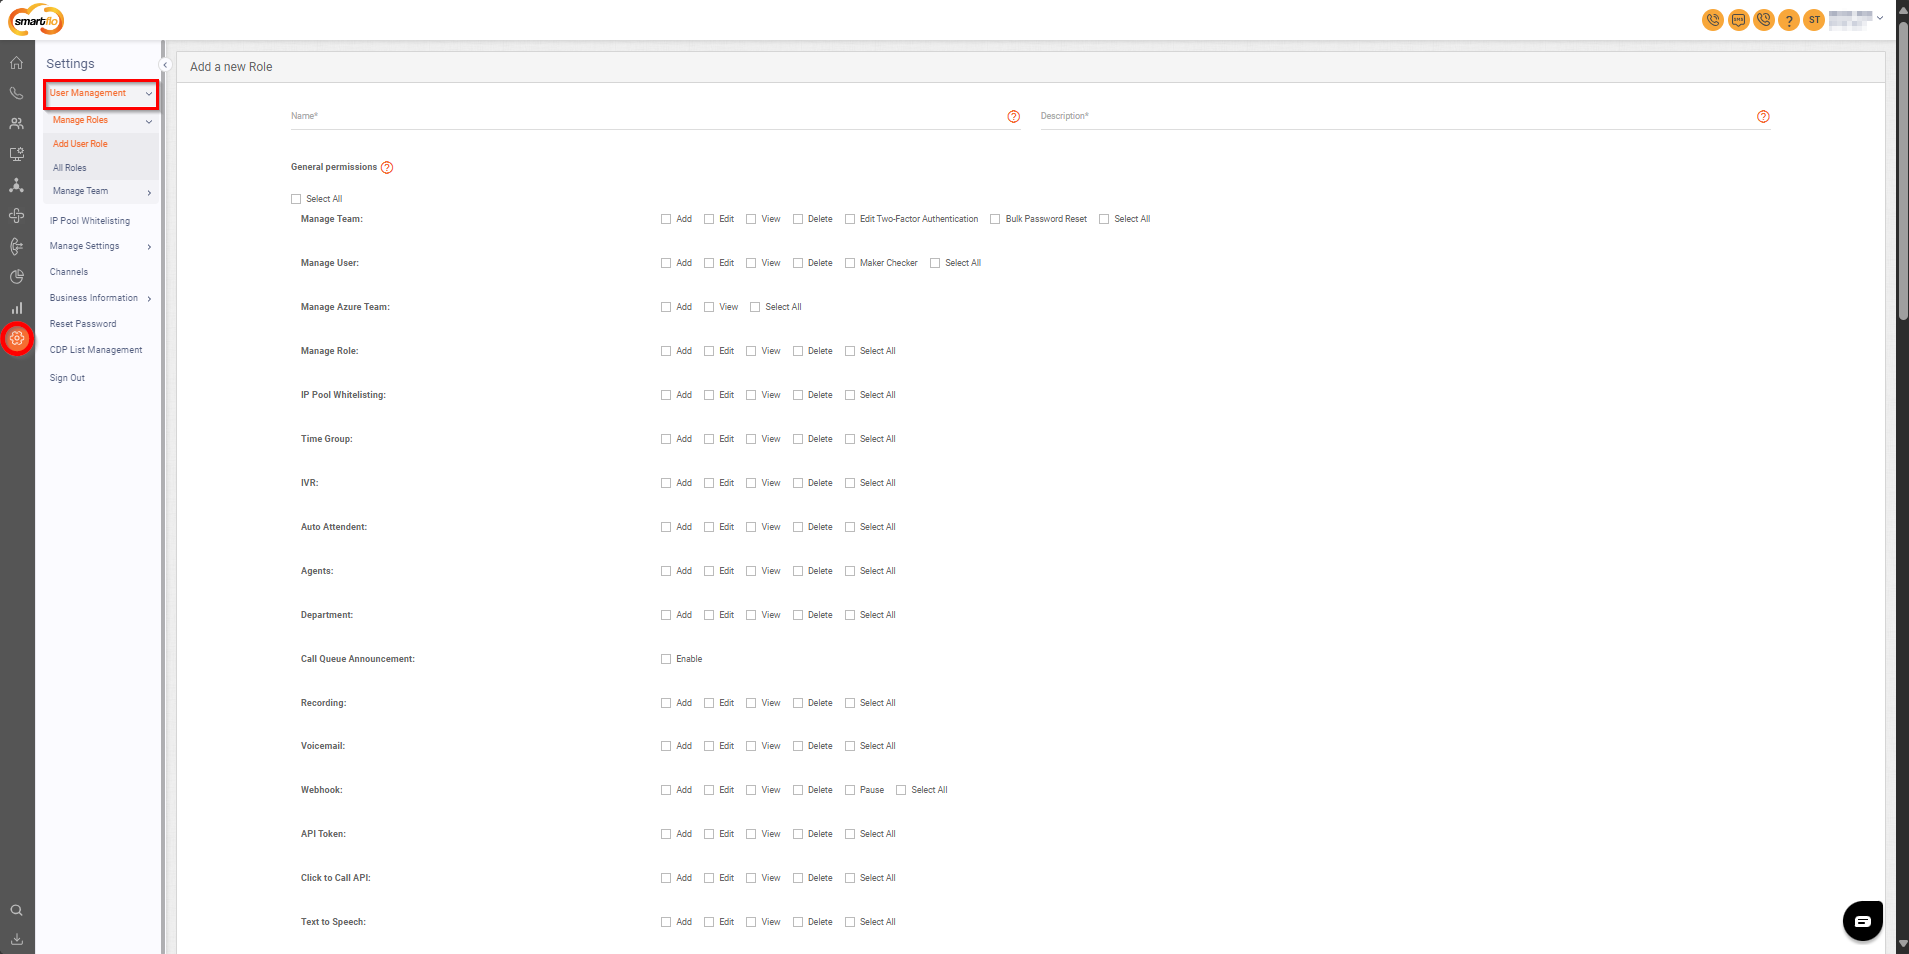1909x954 pixels.
Task: Check View for Manage Azure Team
Action: [709, 307]
